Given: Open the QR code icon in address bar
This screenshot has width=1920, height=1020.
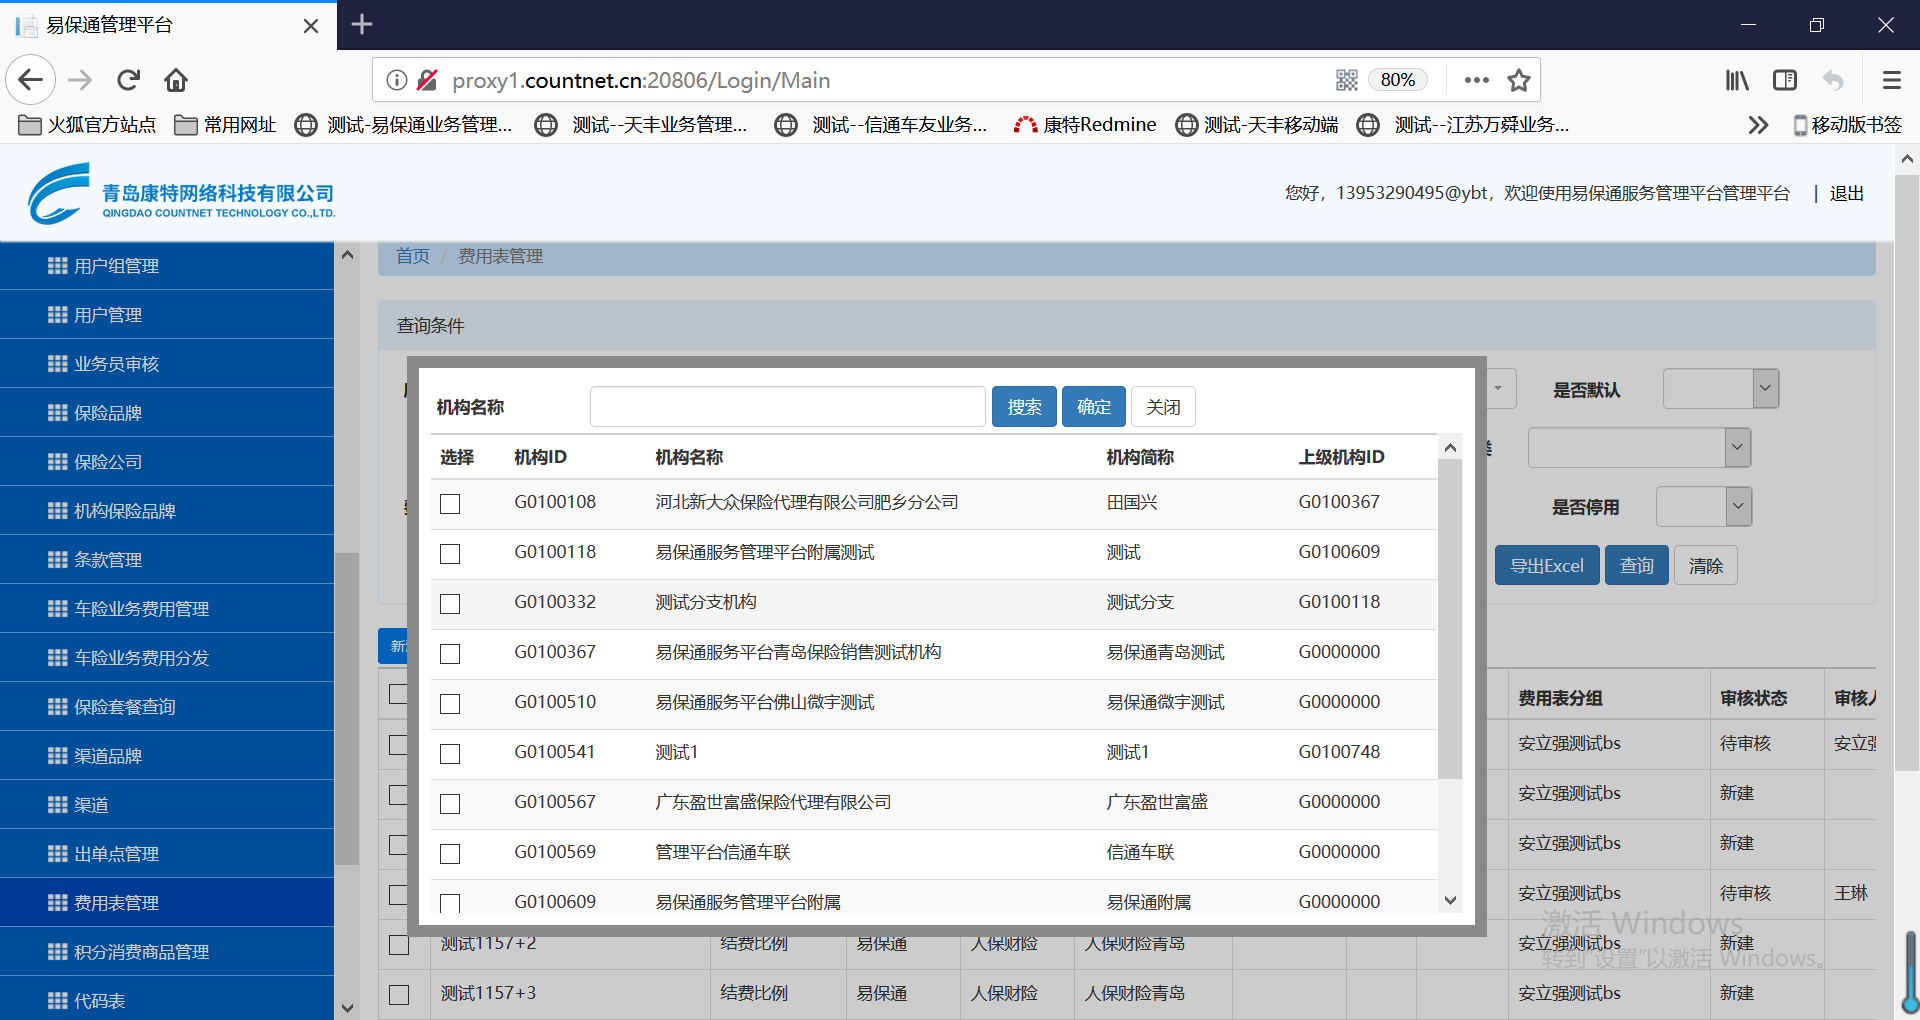Looking at the screenshot, I should click(x=1346, y=80).
